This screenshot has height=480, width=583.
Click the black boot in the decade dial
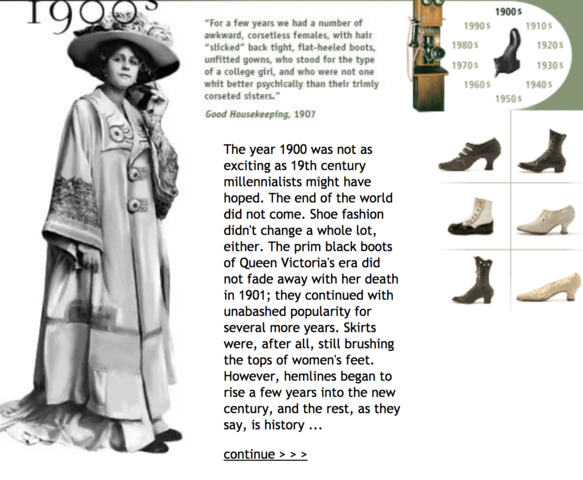[x=508, y=52]
